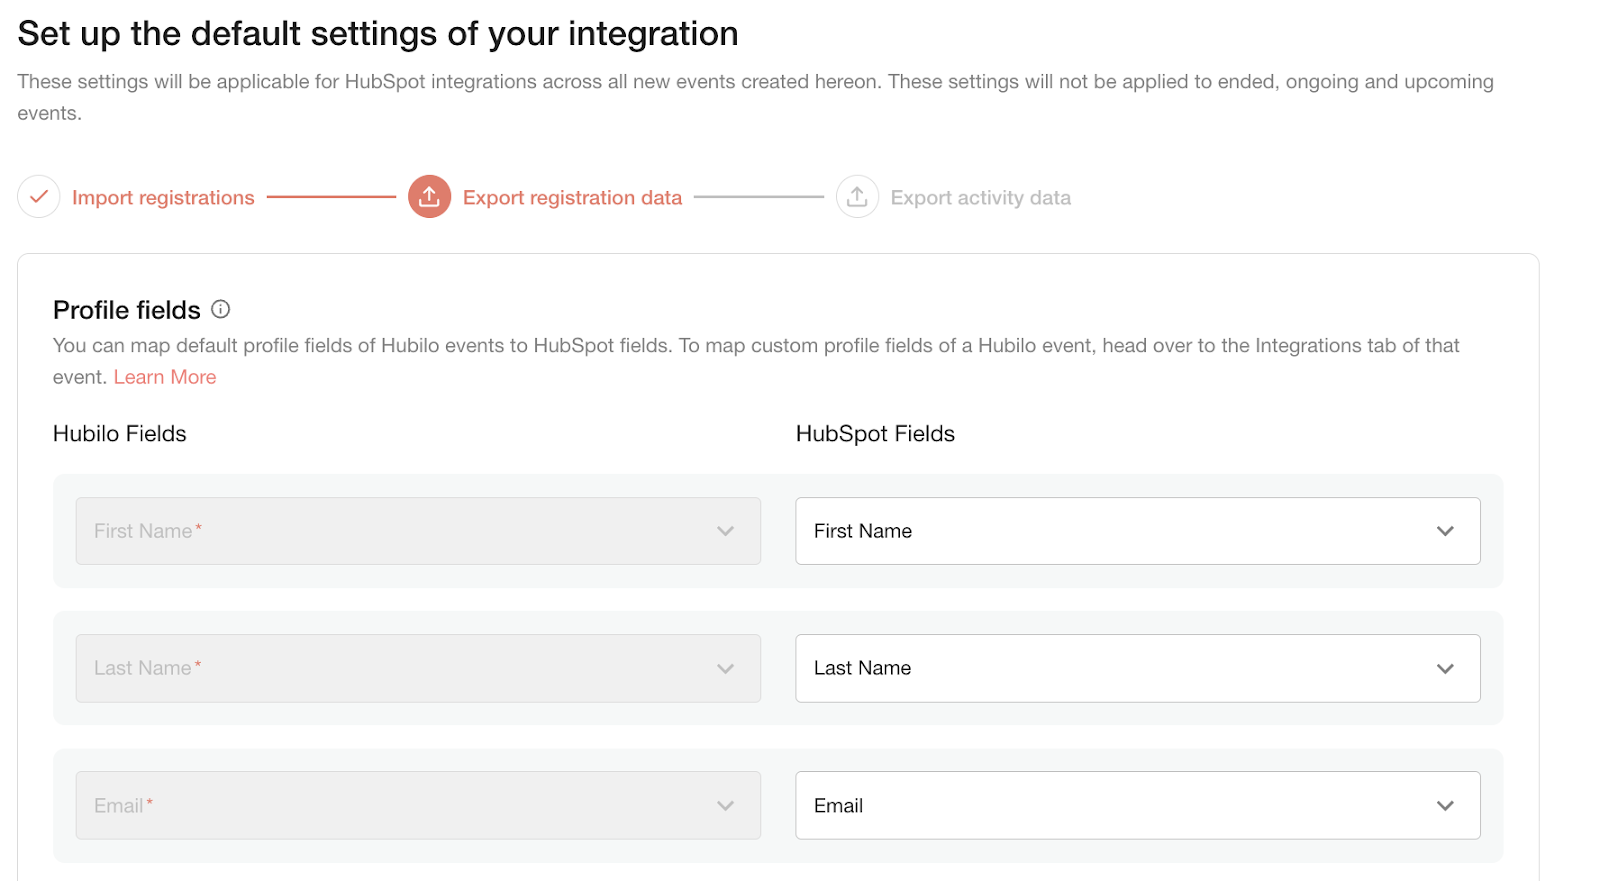Click the disabled Hubilo Email field

click(x=418, y=805)
